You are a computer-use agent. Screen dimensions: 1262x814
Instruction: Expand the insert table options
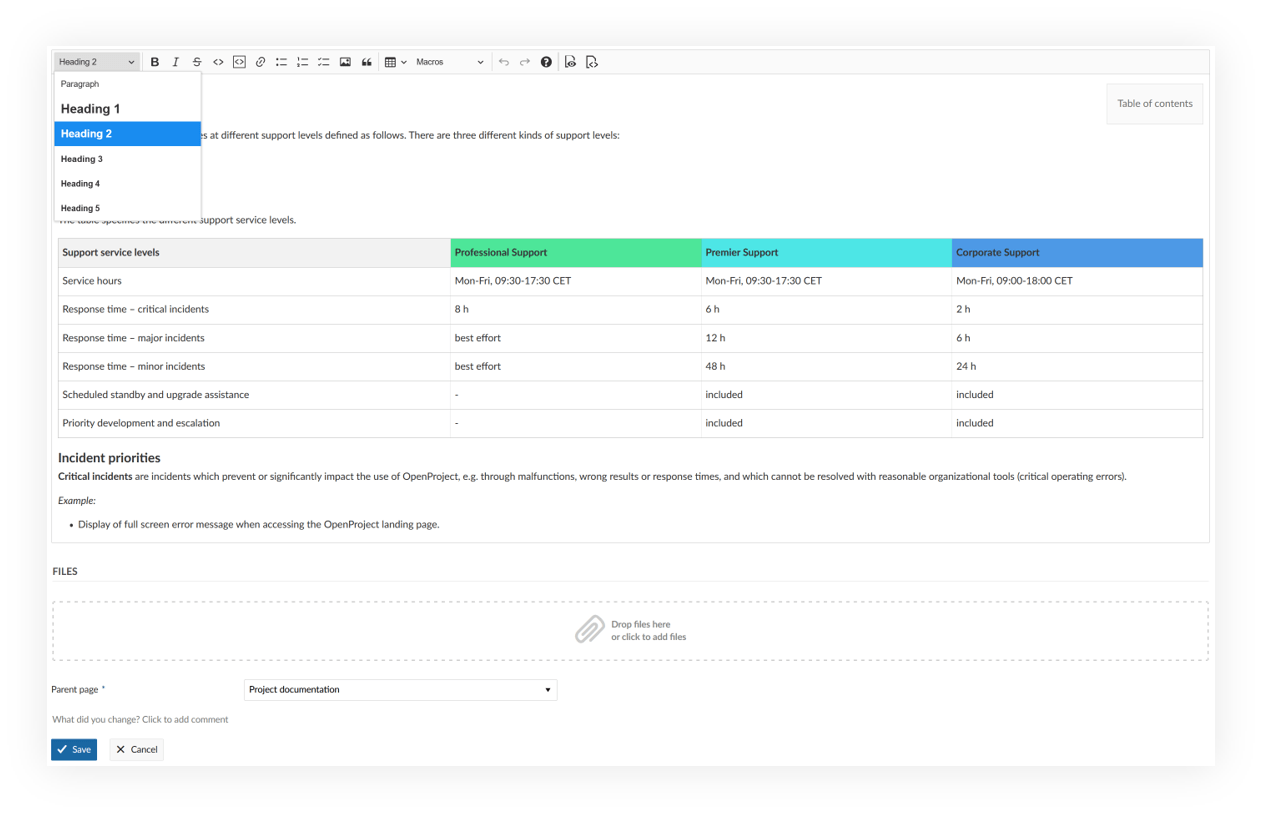point(404,61)
